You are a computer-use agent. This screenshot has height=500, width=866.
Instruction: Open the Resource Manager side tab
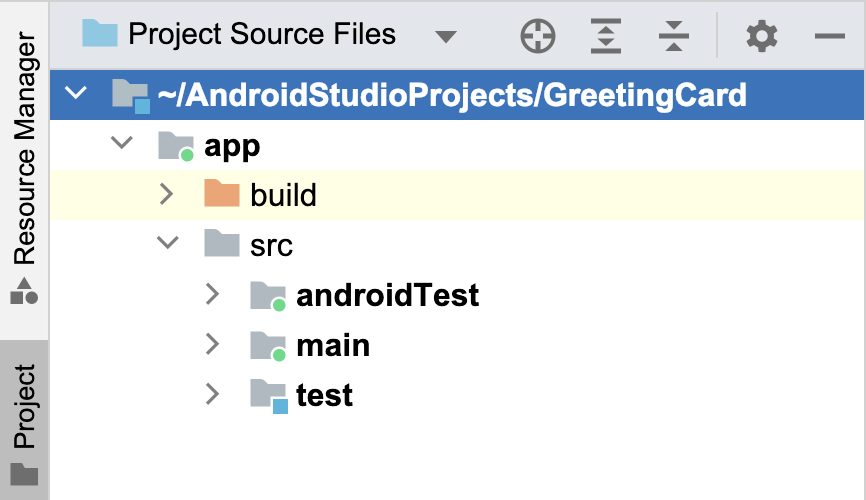point(24,165)
